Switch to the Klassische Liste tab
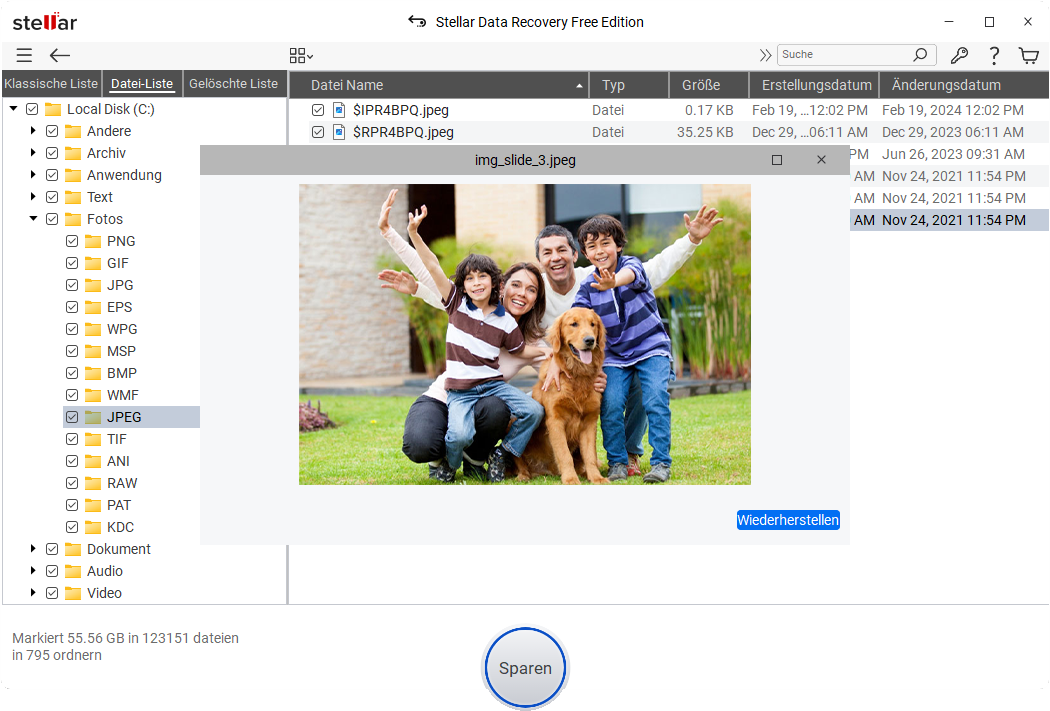This screenshot has width=1050, height=711. (x=51, y=84)
